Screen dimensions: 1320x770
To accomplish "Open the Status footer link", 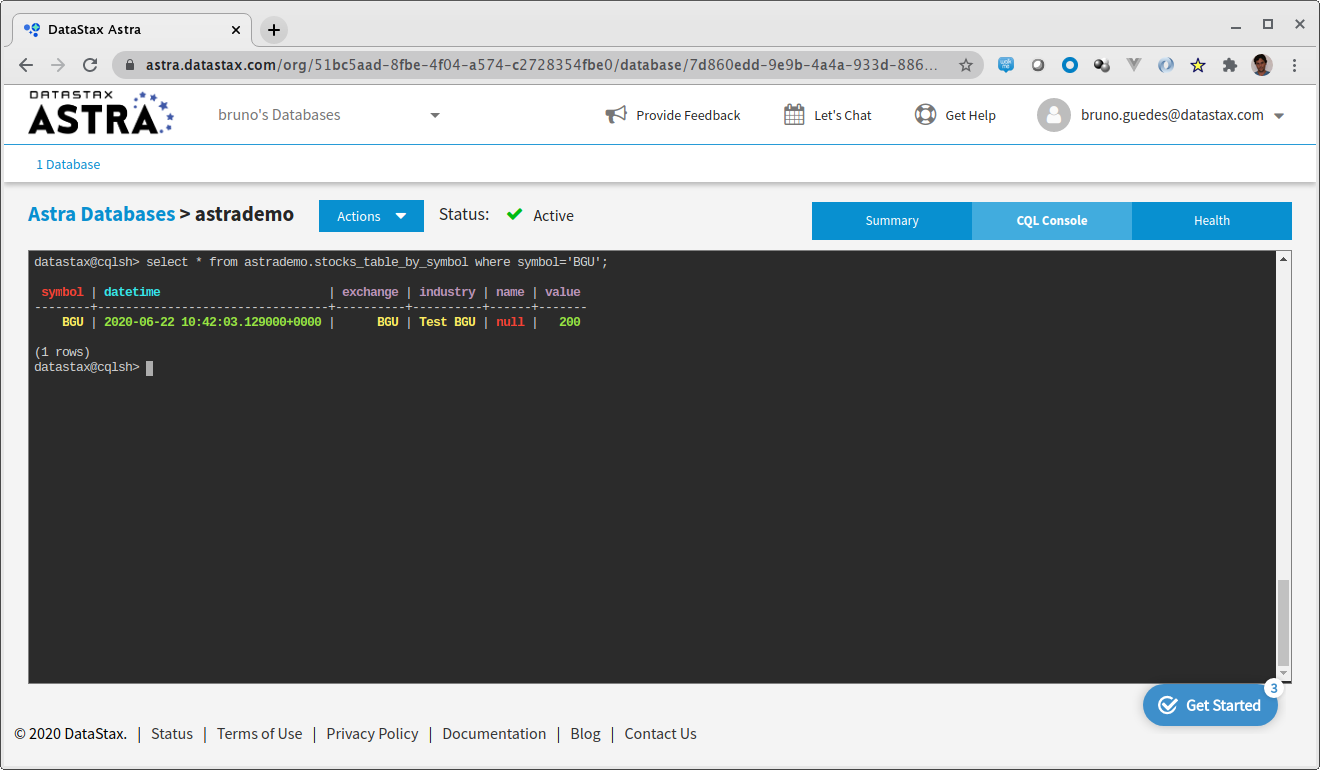I will (x=172, y=734).
